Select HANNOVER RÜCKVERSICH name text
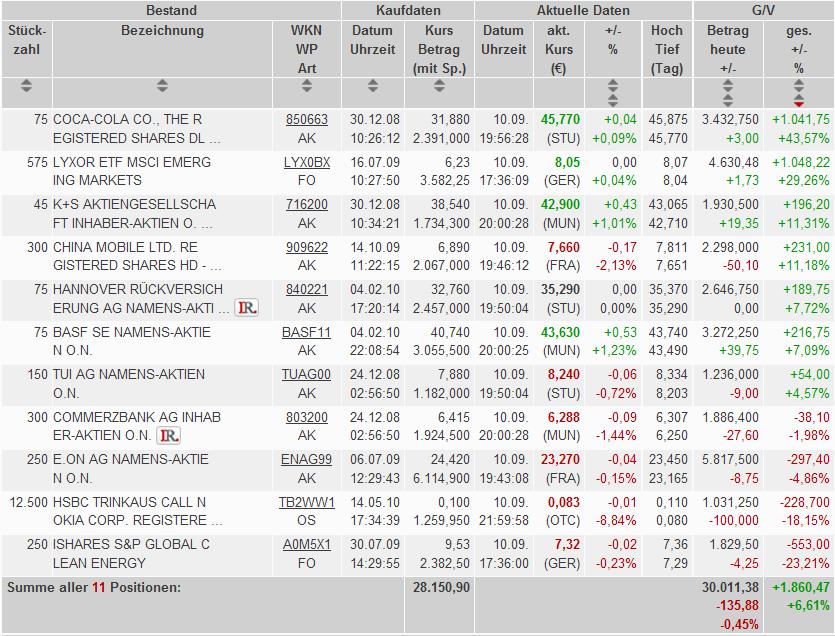 click(x=138, y=290)
